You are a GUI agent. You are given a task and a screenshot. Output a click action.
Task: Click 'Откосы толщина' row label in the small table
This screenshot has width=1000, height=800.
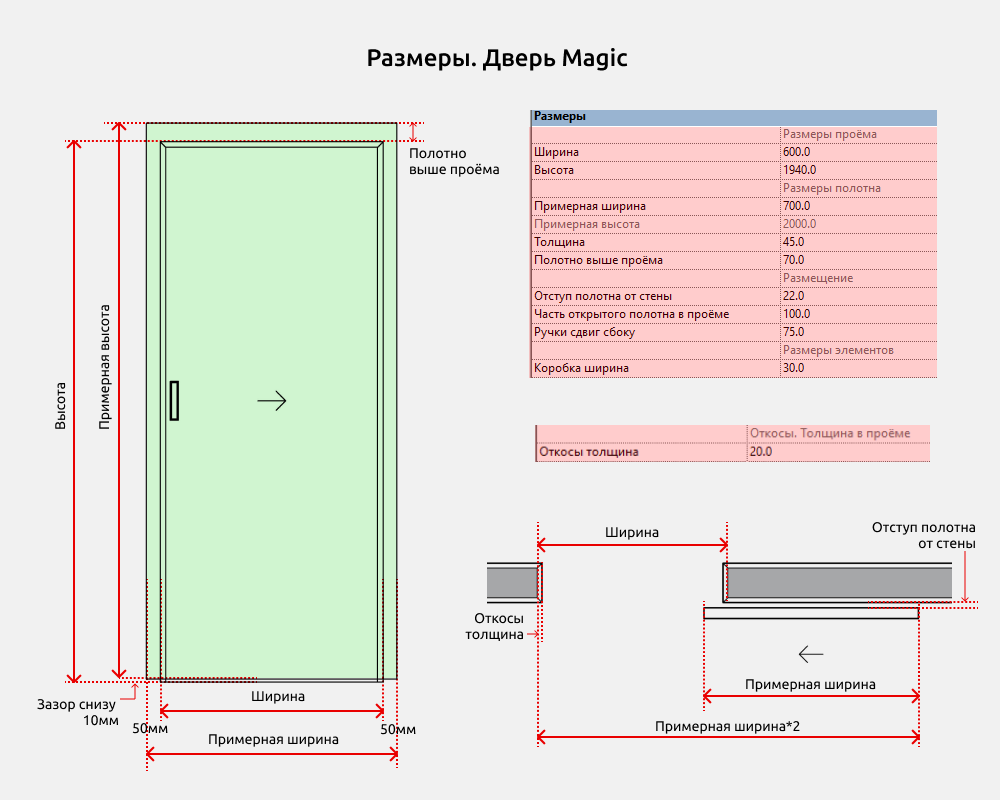click(x=589, y=452)
